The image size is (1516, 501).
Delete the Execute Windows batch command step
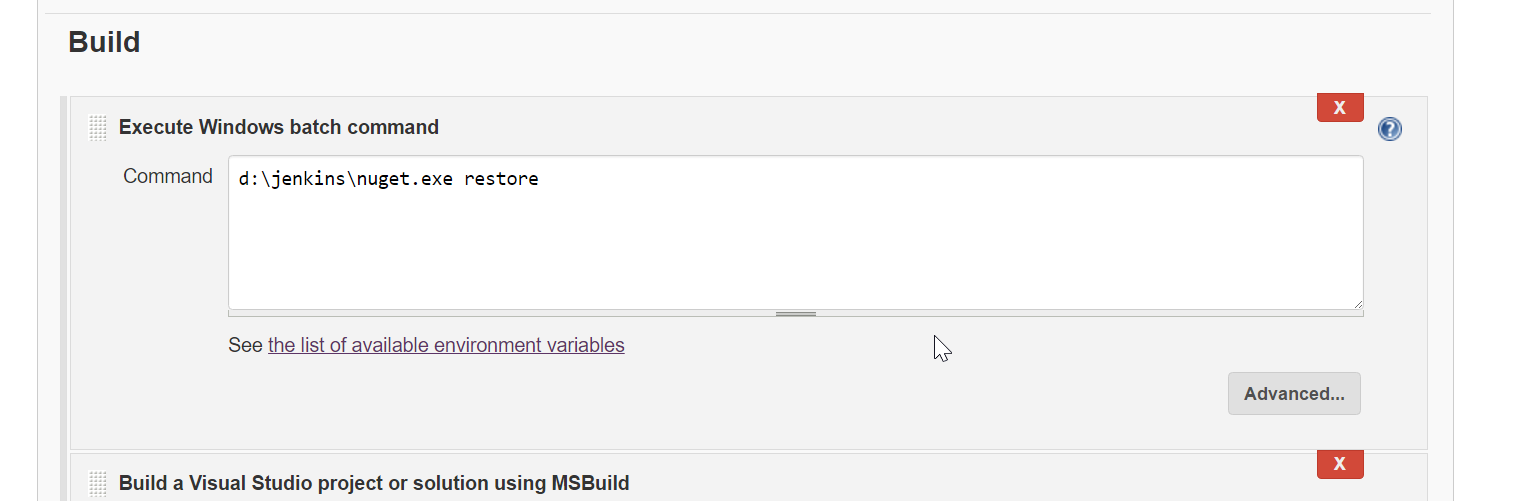[1340, 107]
